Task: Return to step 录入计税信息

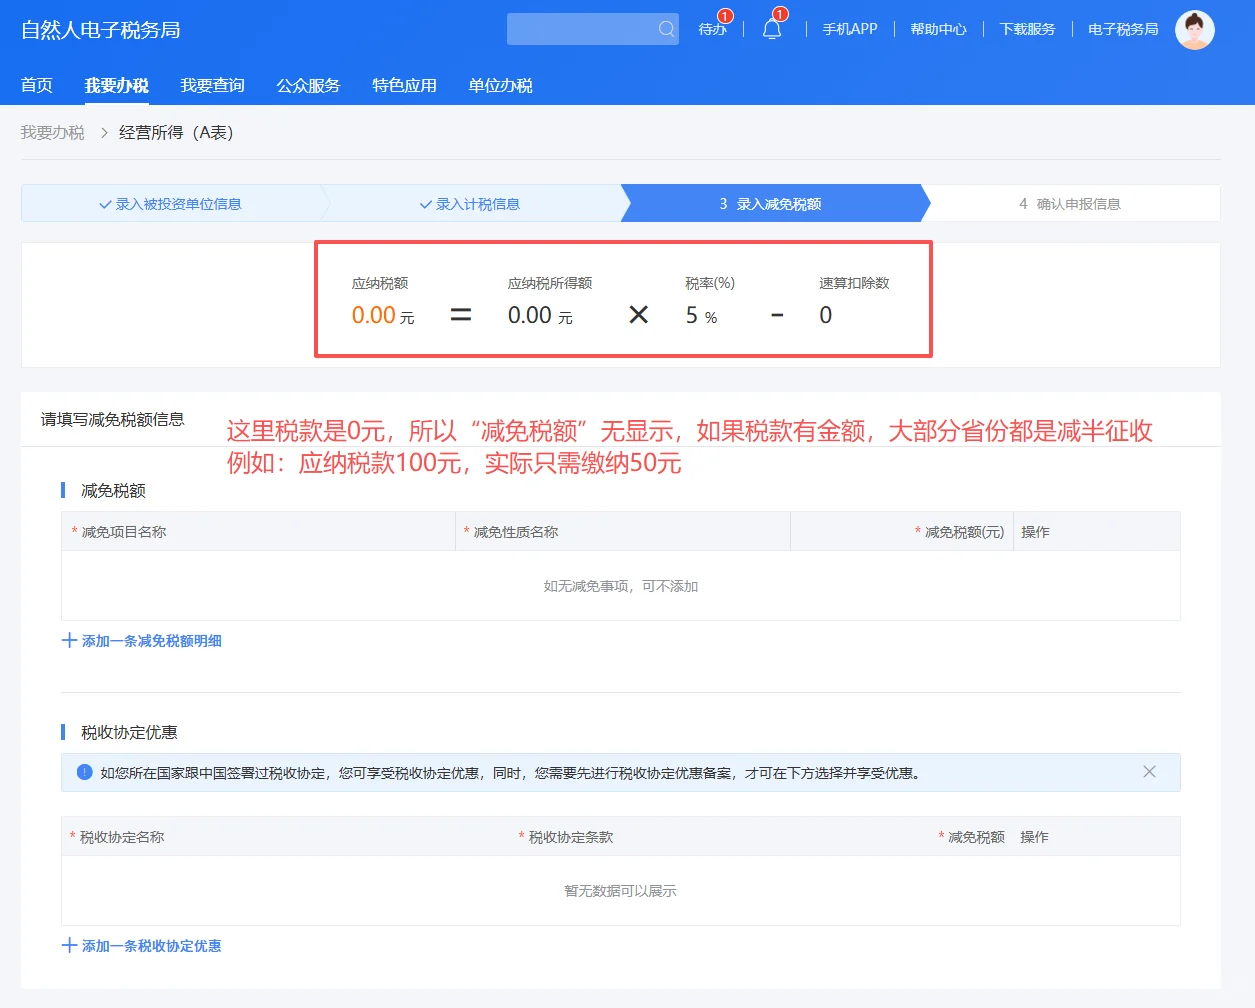Action: [472, 203]
